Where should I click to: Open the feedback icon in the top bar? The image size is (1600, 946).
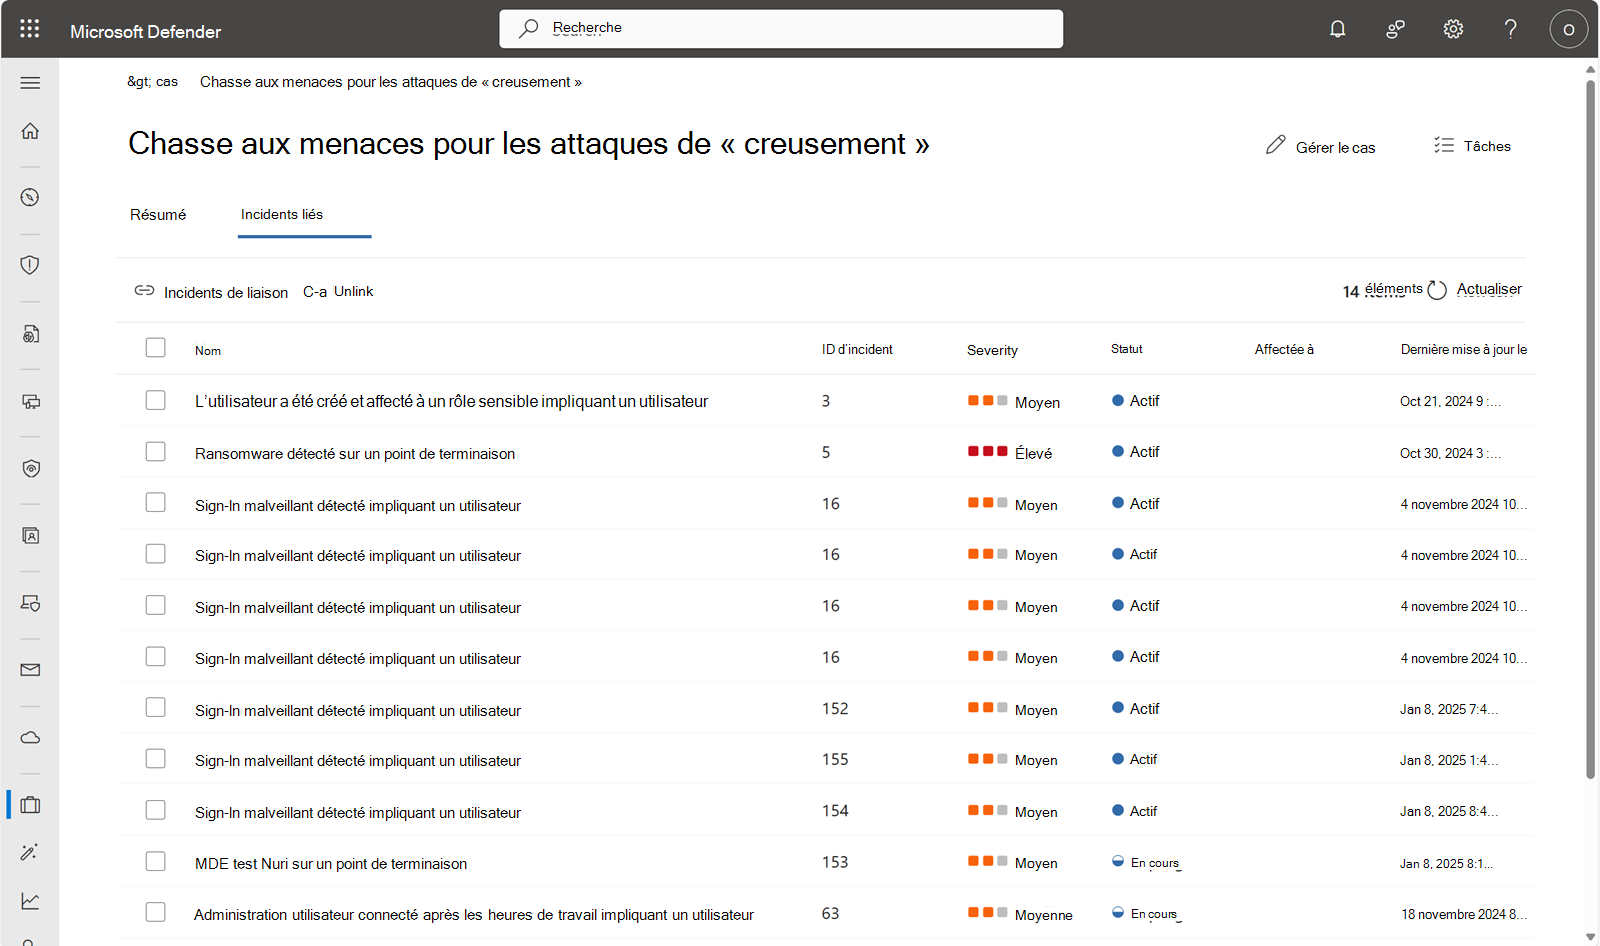1395,29
